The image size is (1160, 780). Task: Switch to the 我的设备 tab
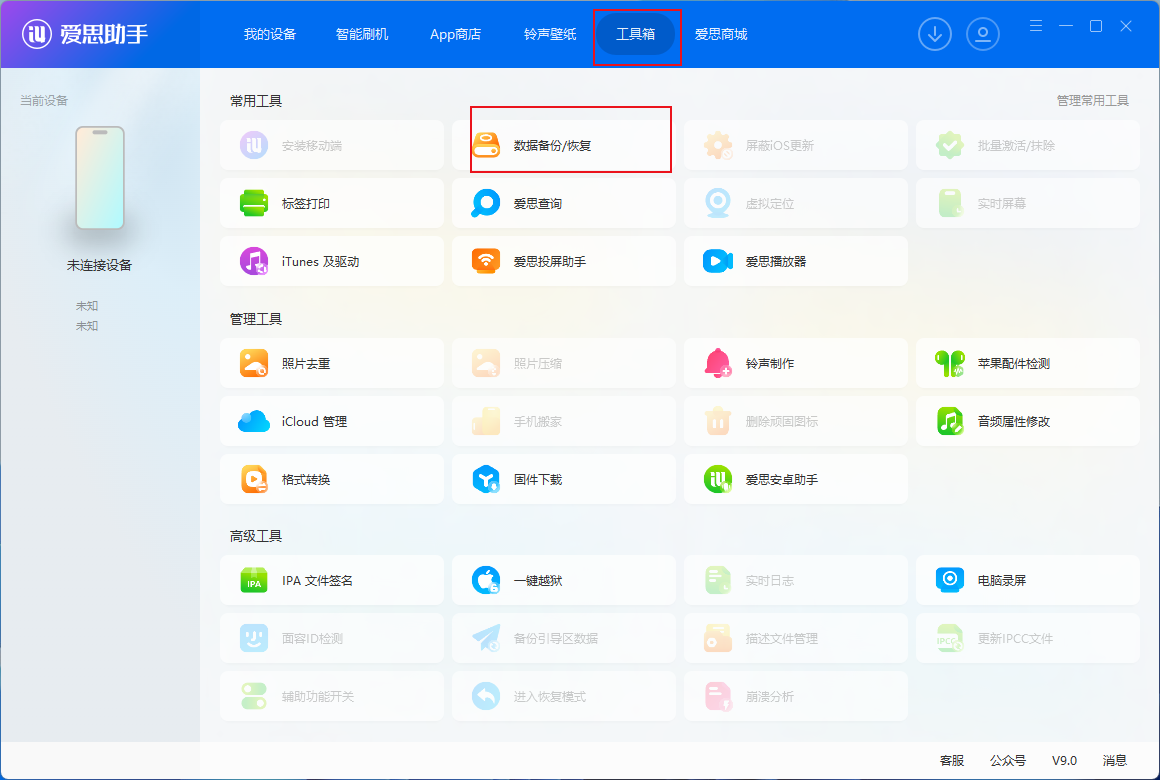coord(270,34)
